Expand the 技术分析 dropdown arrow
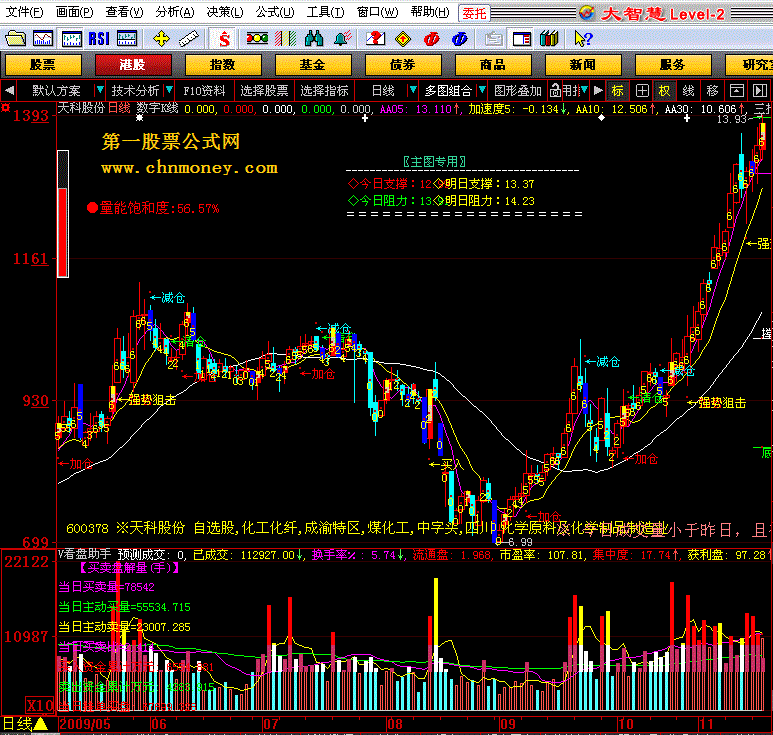This screenshot has width=773, height=735. click(169, 90)
